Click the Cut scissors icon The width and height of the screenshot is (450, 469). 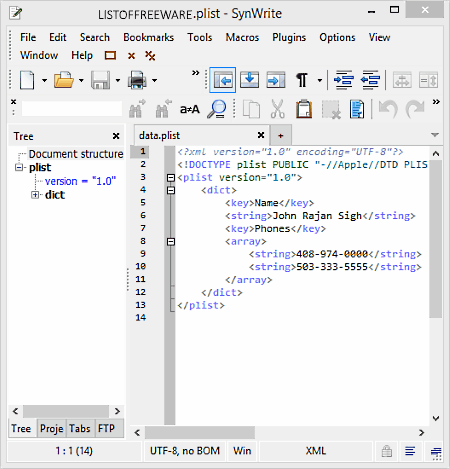(x=277, y=109)
